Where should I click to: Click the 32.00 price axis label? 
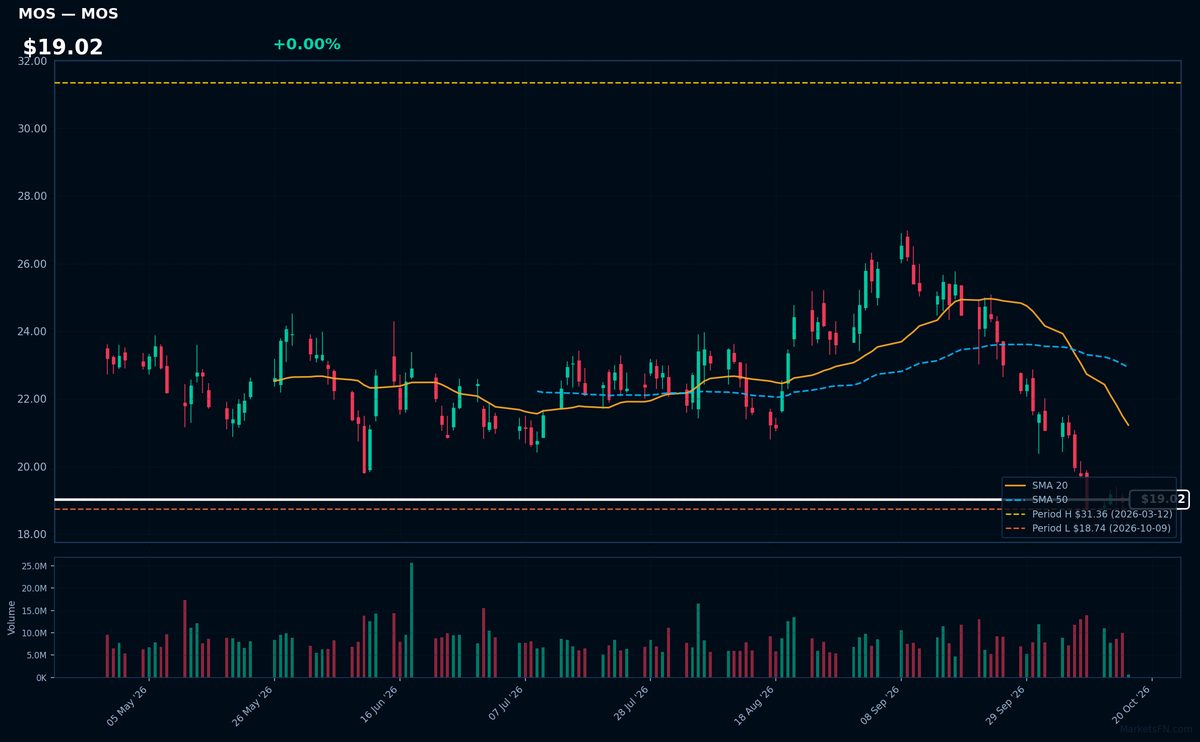point(32,61)
